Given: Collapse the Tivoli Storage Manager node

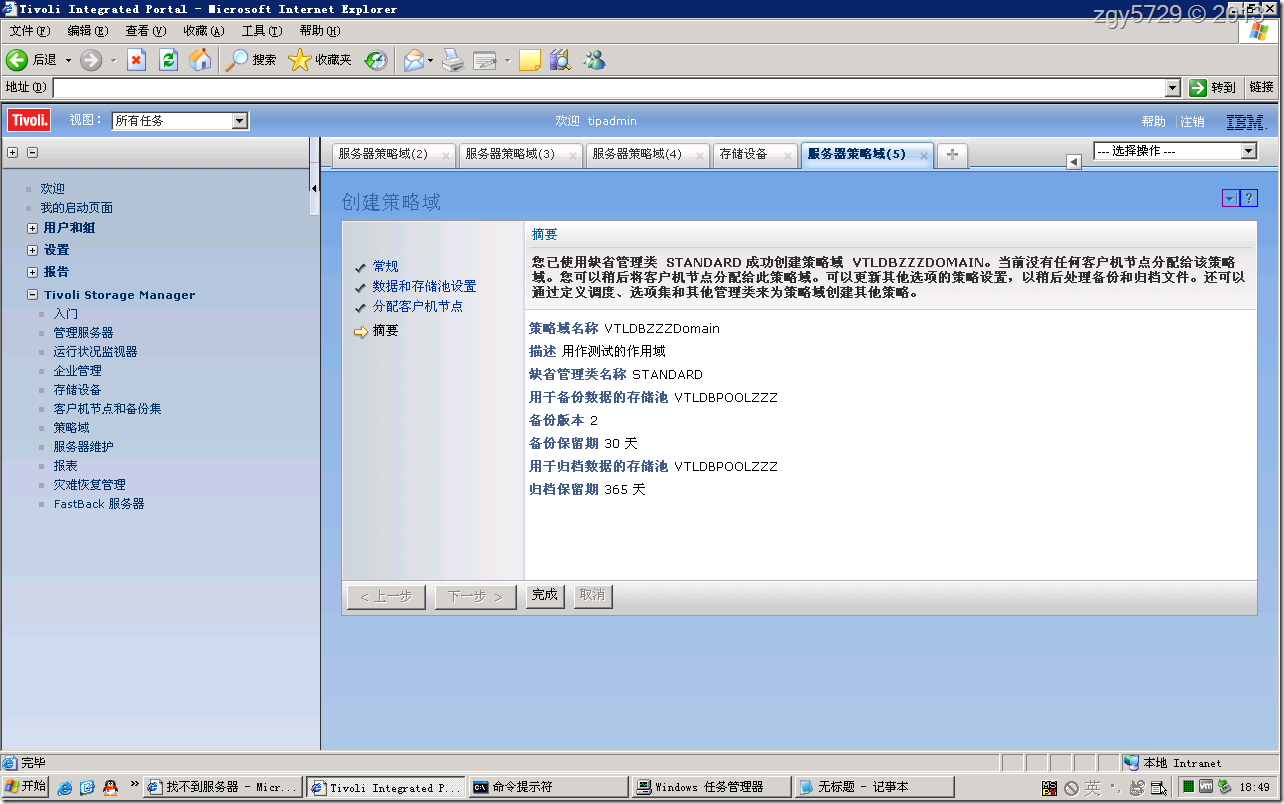Looking at the screenshot, I should 33,295.
